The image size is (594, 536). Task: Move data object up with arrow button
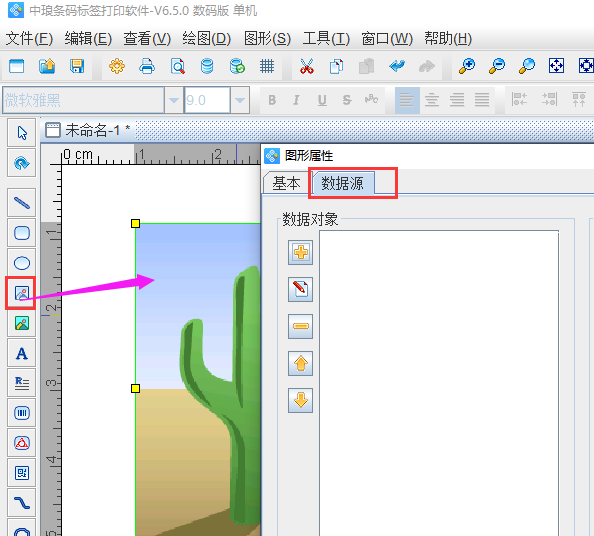tap(300, 363)
